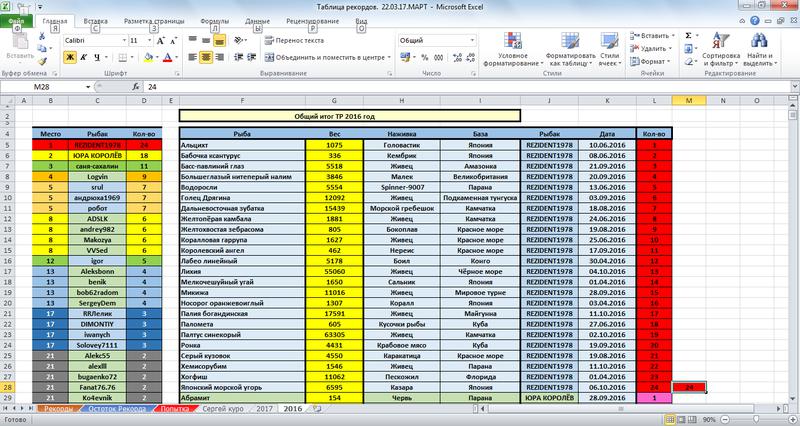The image size is (800, 426).
Task: Toggle underline formatting
Action: 96,58
